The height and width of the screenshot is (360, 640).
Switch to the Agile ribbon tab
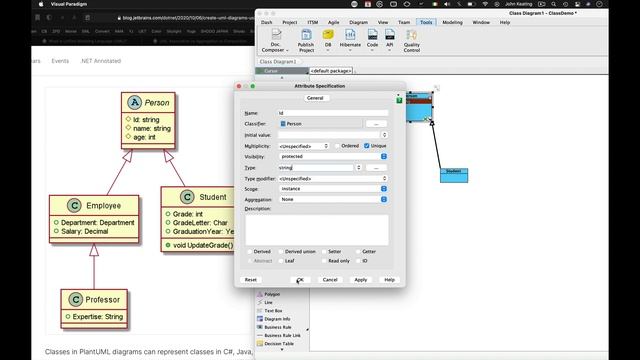click(333, 22)
